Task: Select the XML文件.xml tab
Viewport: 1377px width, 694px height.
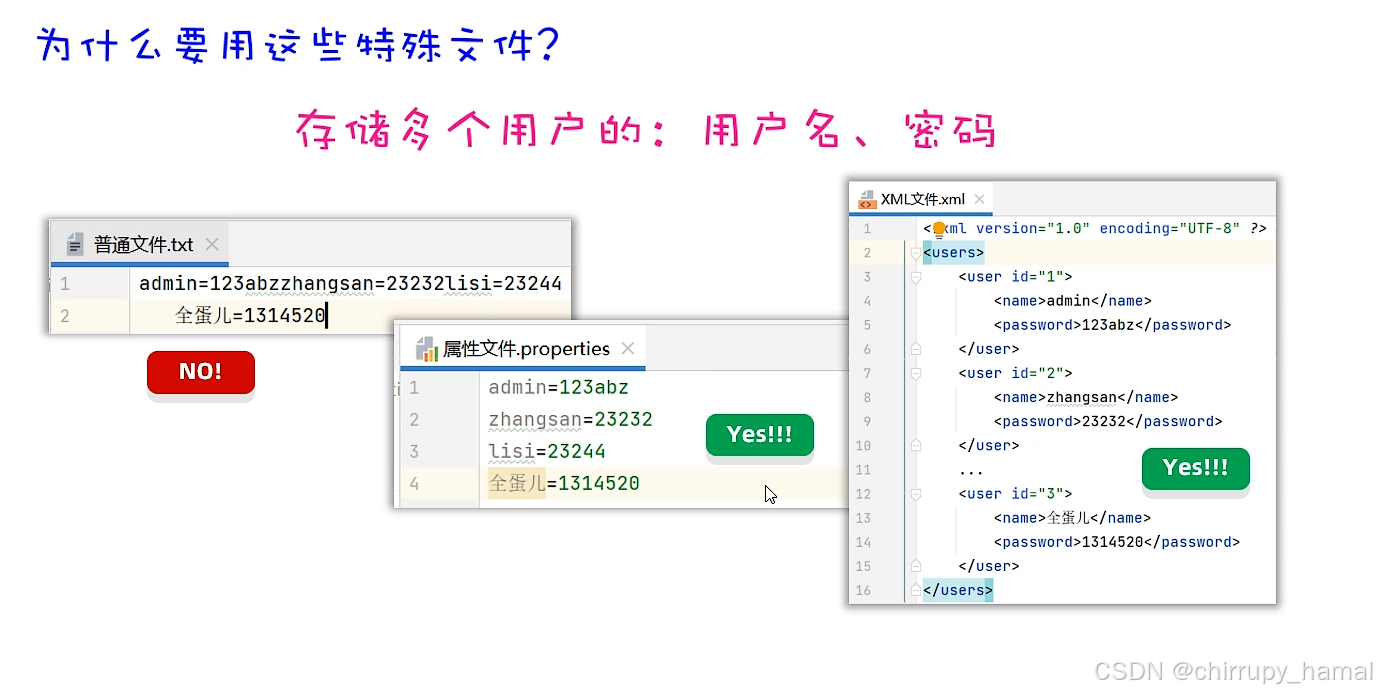Action: [x=921, y=199]
